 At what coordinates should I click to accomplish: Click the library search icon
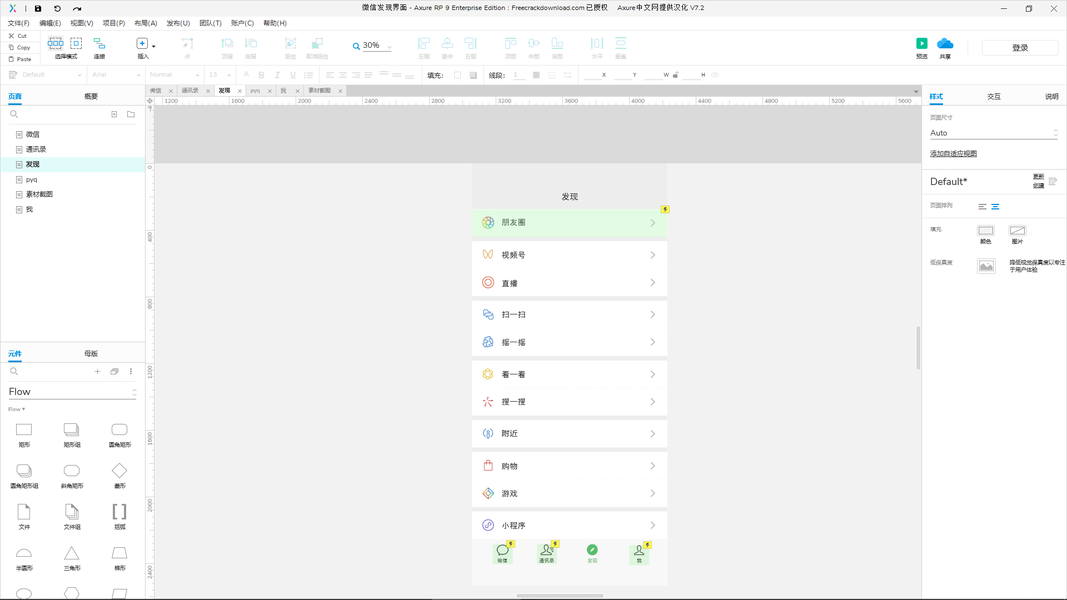click(14, 371)
